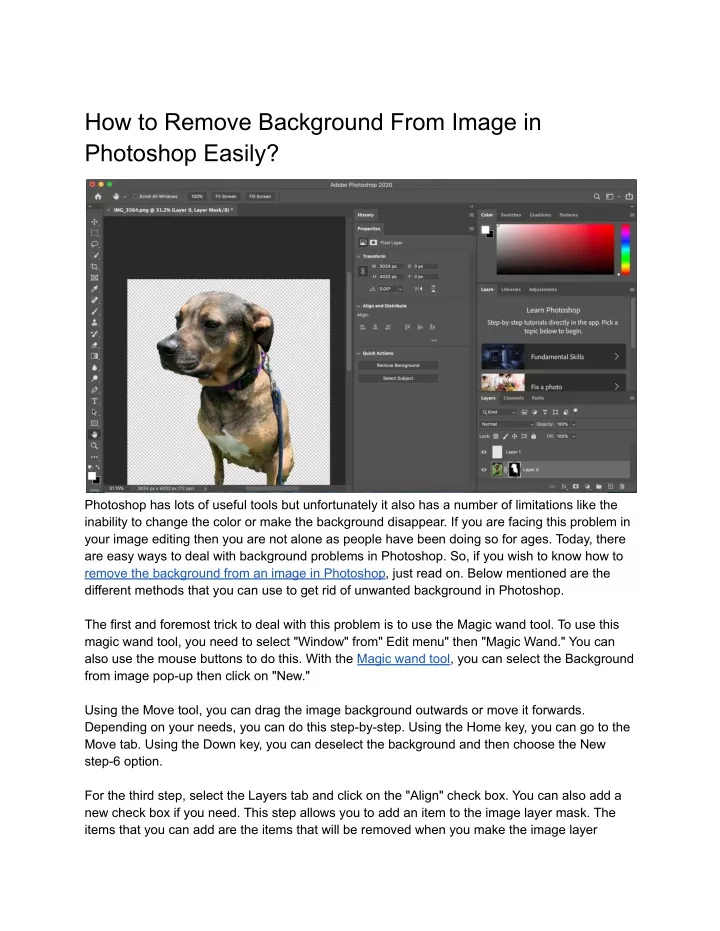The height and width of the screenshot is (931, 720).
Task: Click the Create new group folder icon
Action: 599,486
